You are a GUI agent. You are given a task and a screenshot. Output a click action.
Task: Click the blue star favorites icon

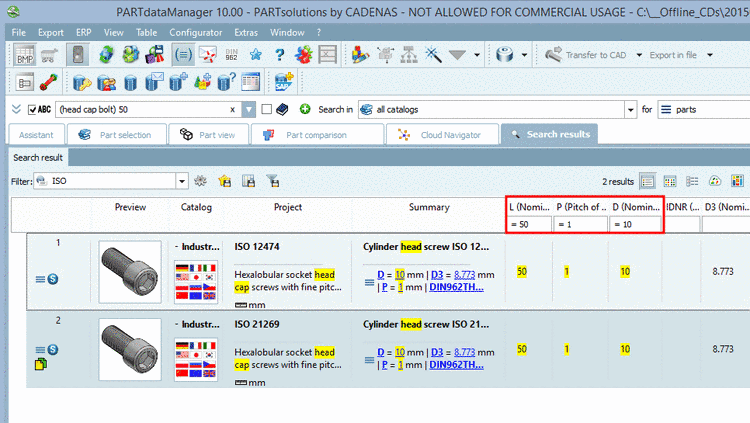[x=256, y=55]
